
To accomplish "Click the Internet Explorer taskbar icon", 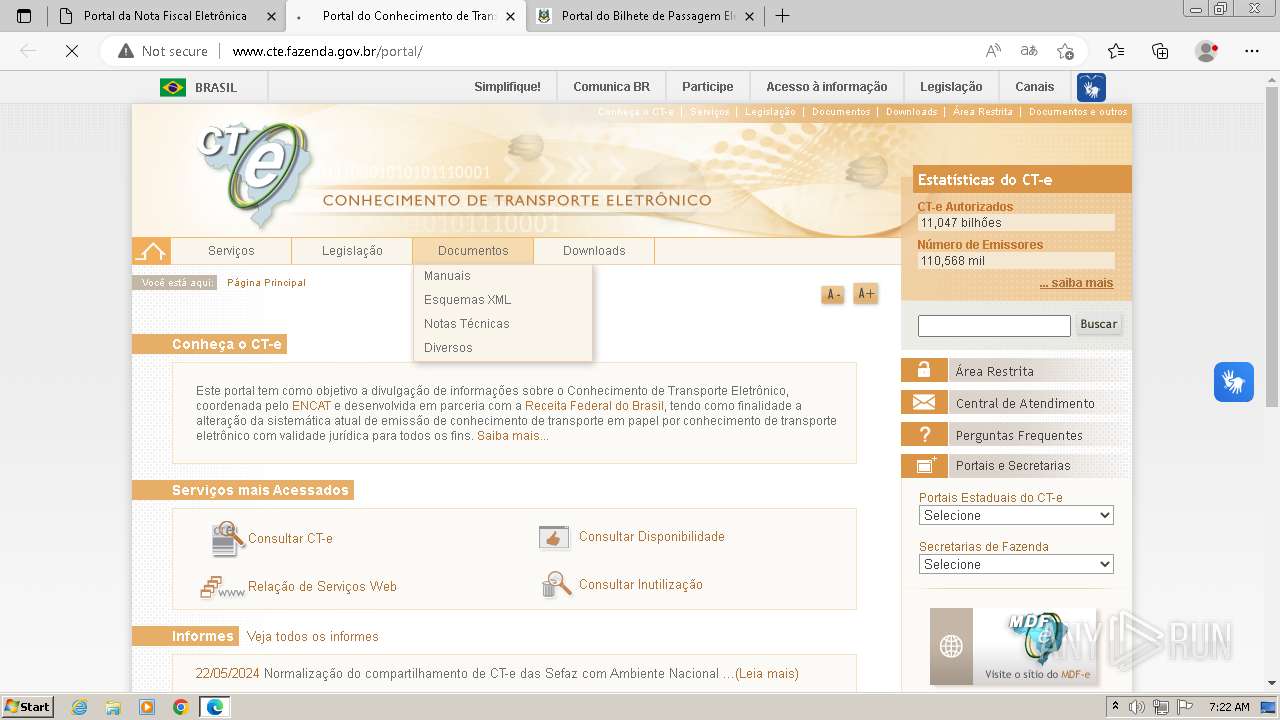I will click(80, 707).
